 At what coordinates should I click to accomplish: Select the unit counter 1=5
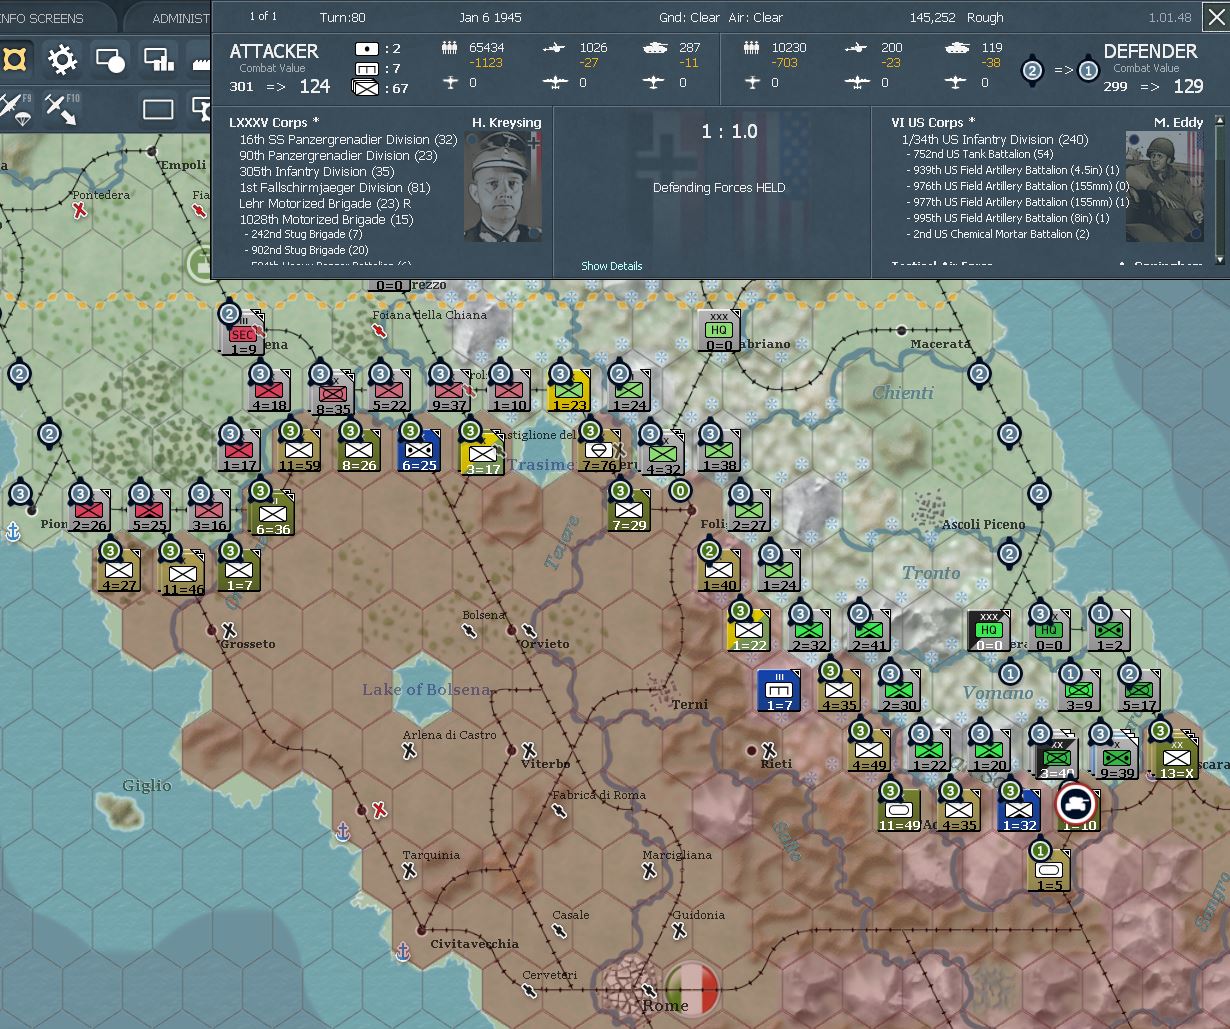1049,871
